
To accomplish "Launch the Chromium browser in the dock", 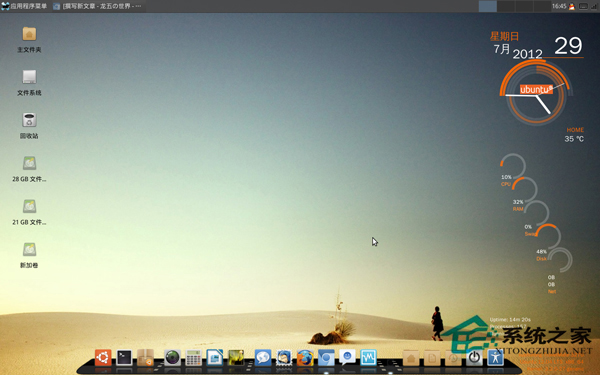I will [x=326, y=358].
